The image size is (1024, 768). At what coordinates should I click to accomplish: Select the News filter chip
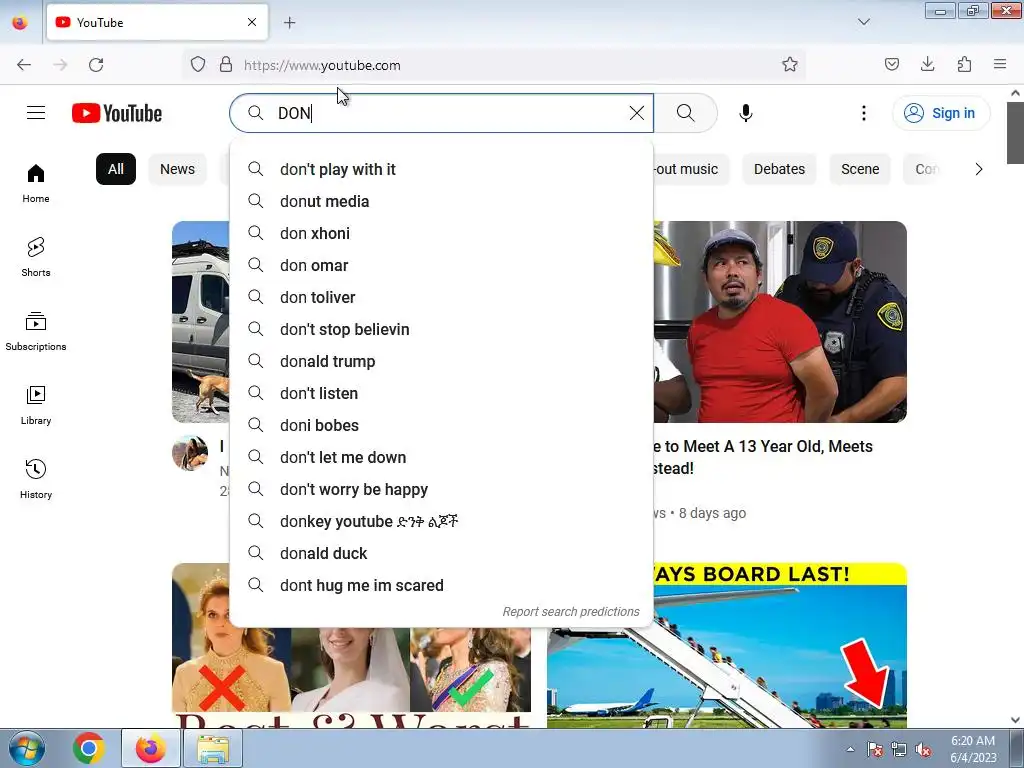[x=178, y=169]
